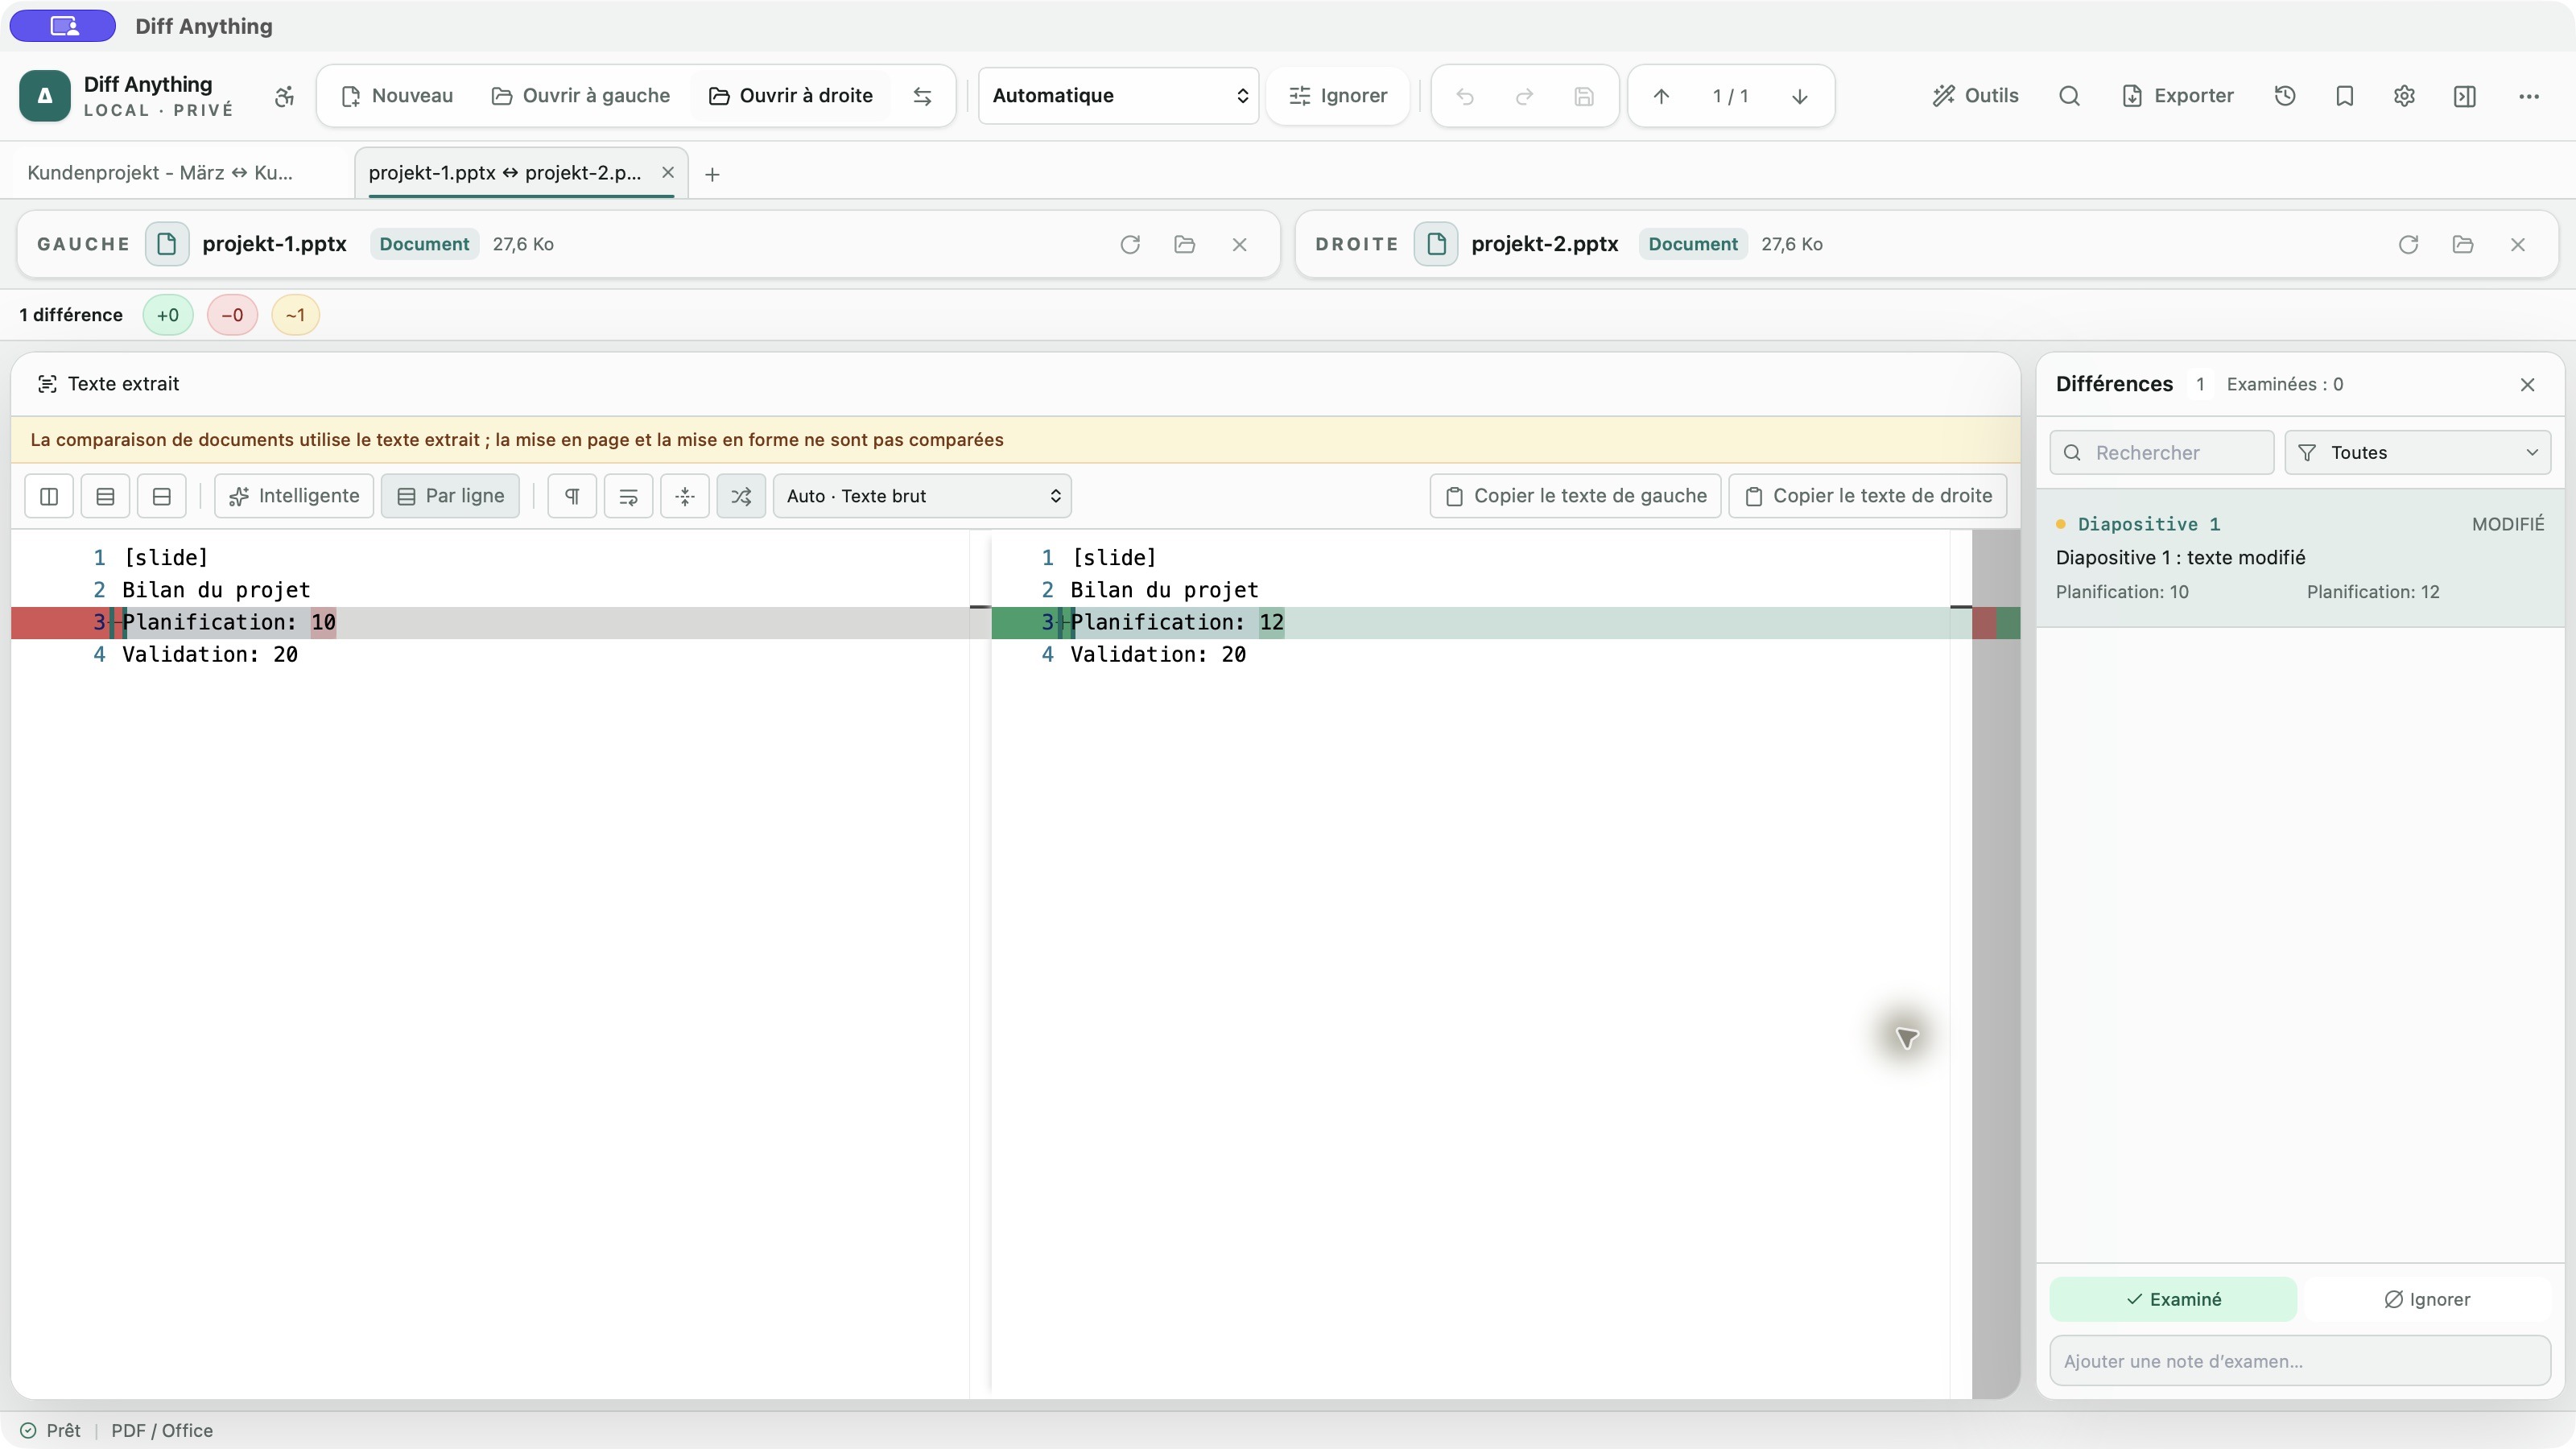2576x1449 pixels.
Task: Click Ouvrir à droite
Action: [791, 96]
